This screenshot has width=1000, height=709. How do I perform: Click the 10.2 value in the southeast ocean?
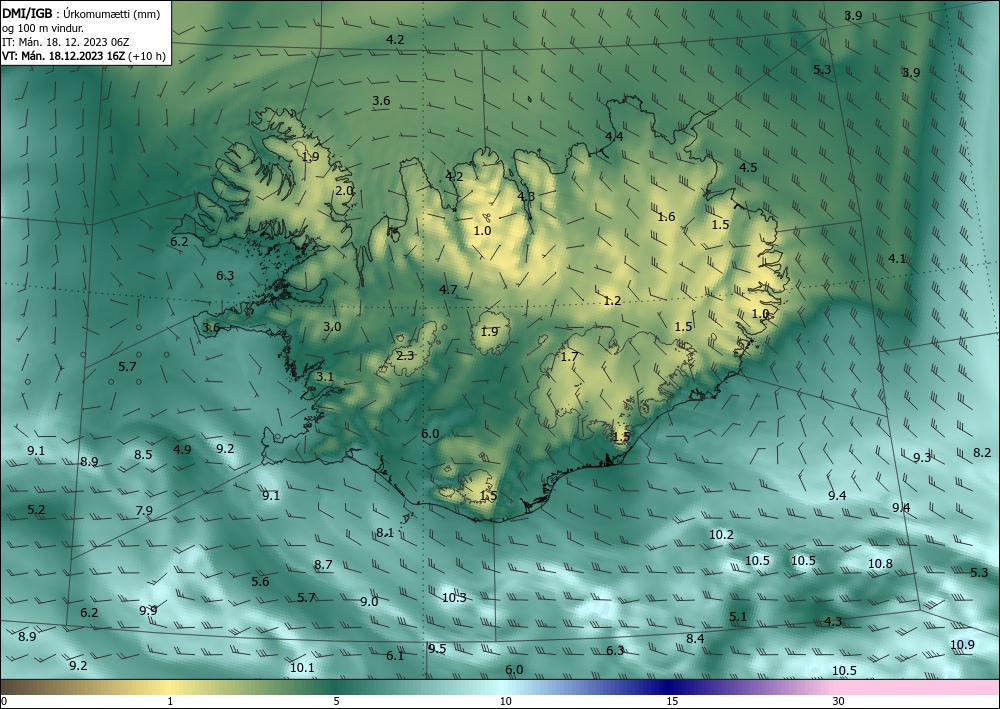click(x=721, y=535)
